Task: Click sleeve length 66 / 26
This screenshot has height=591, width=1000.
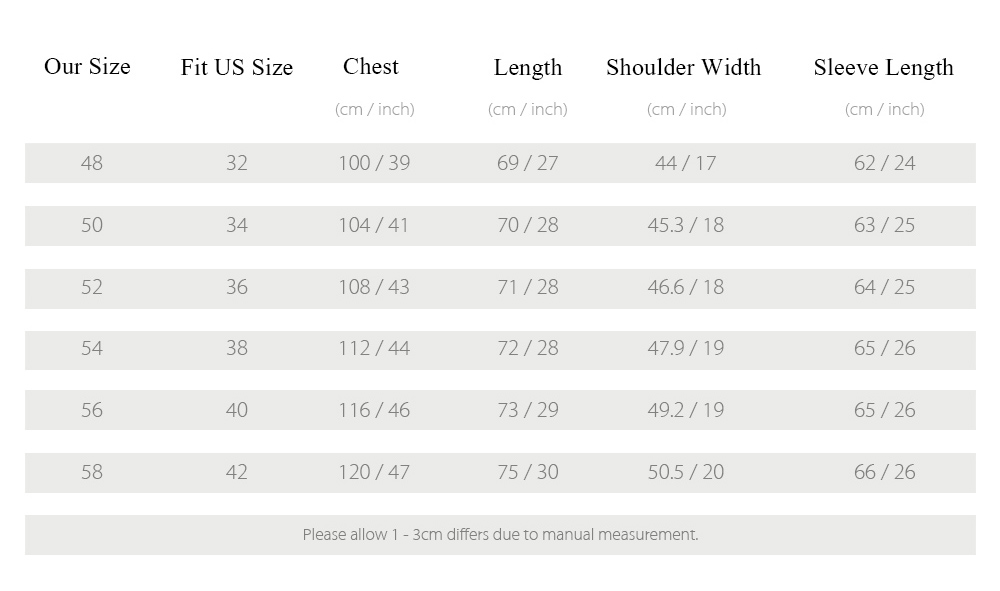Action: [x=885, y=472]
